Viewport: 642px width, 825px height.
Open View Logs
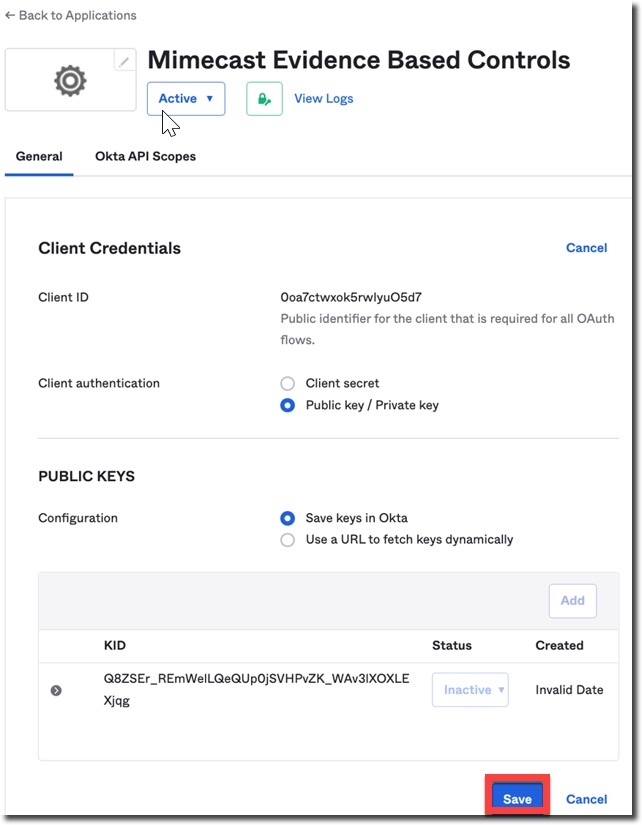tap(324, 98)
